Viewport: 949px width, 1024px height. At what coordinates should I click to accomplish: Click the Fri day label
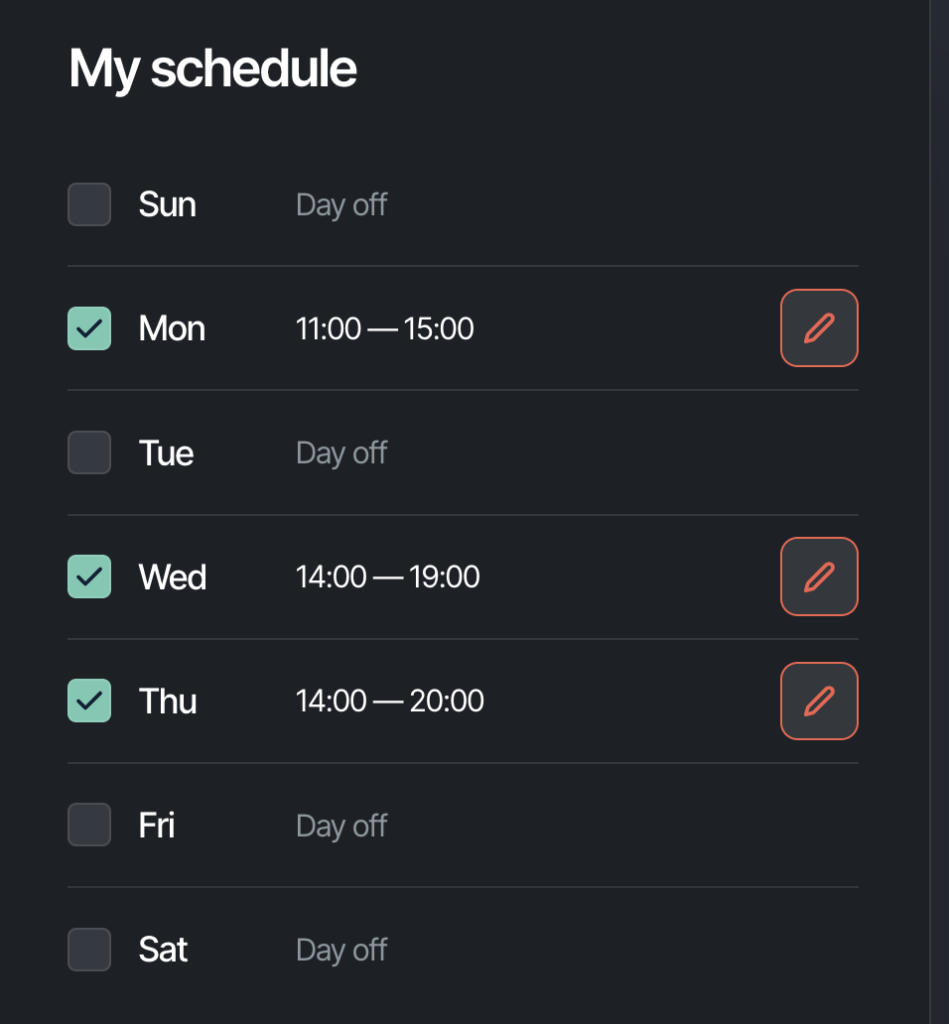157,825
